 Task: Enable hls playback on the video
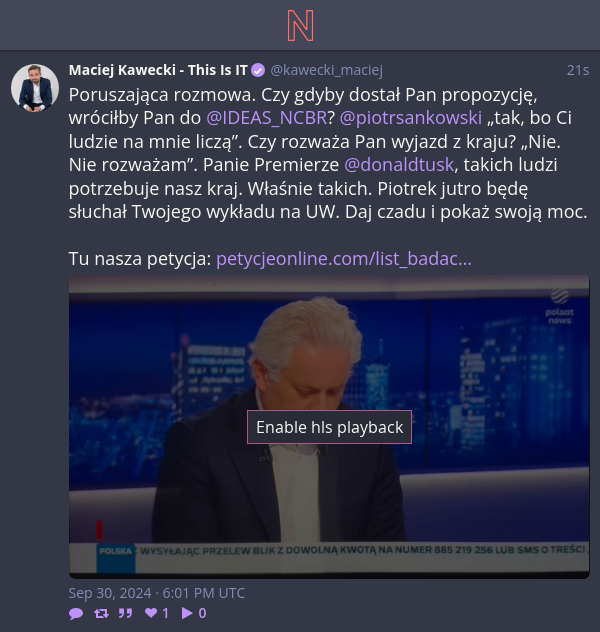(x=329, y=427)
